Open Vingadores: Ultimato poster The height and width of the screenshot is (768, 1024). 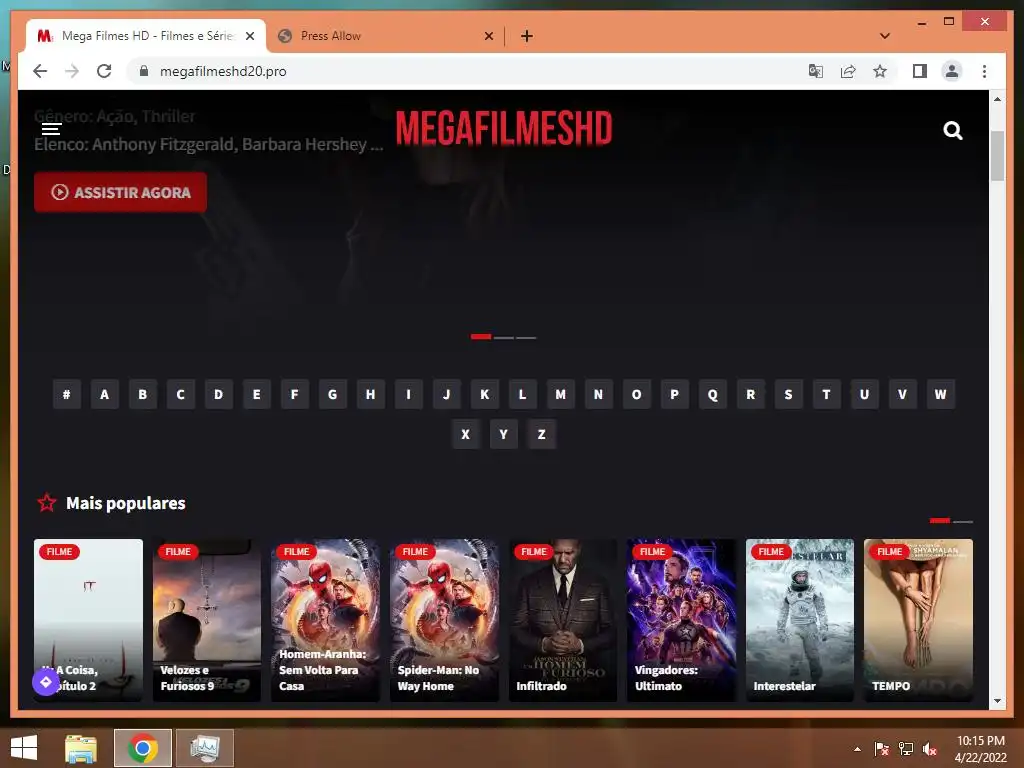click(681, 620)
